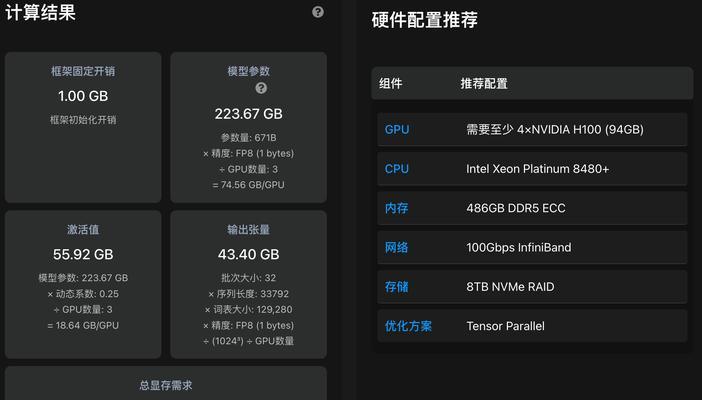Click the 总显存需求 card heading
Screen dimensions: 702x400
[x=166, y=385]
